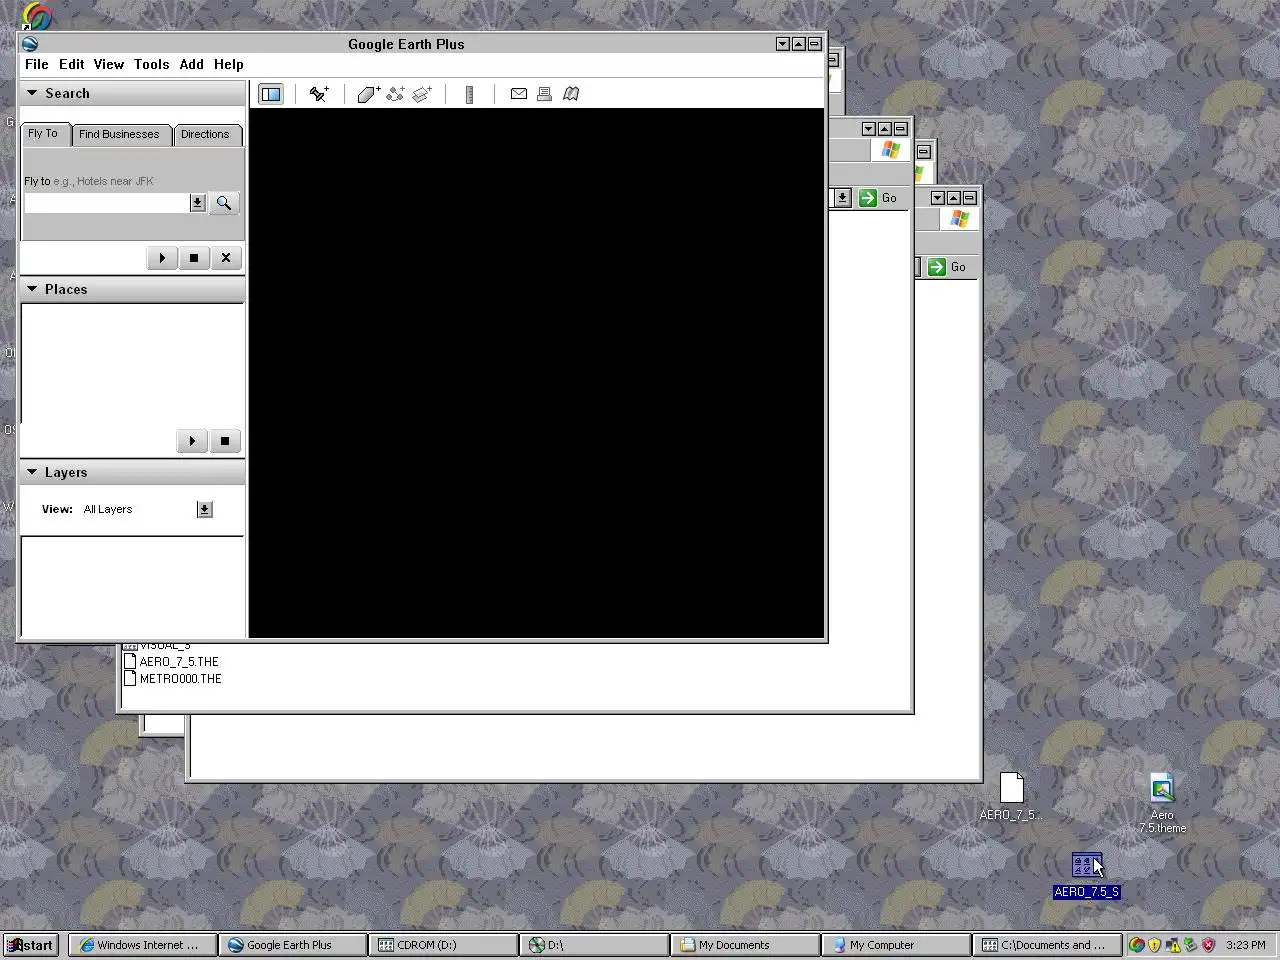
Task: Switch to My Computer taskbar button
Action: (x=897, y=945)
